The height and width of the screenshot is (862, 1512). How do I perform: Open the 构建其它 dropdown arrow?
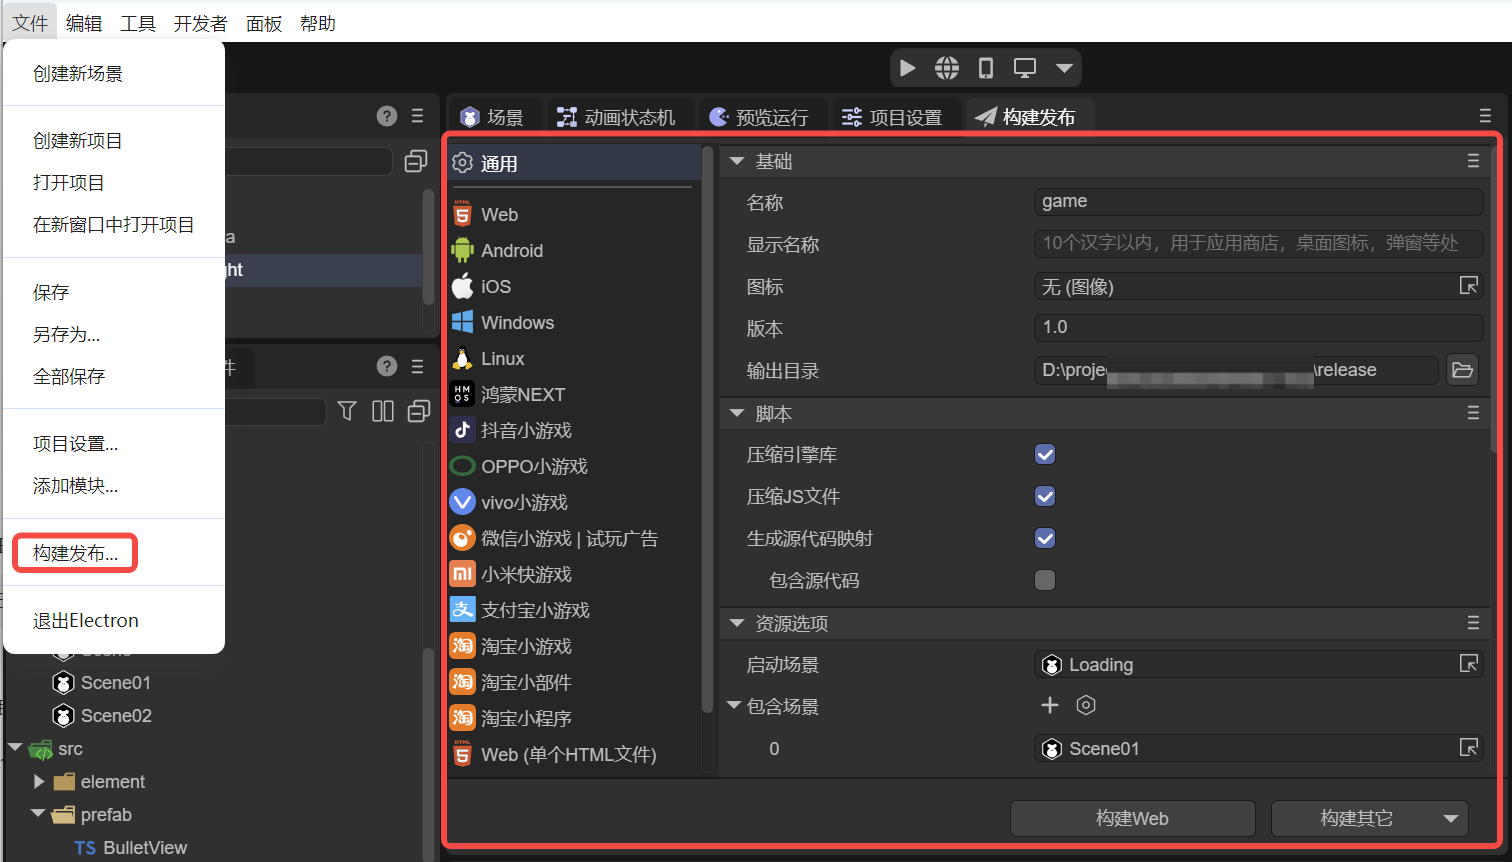click(1450, 819)
